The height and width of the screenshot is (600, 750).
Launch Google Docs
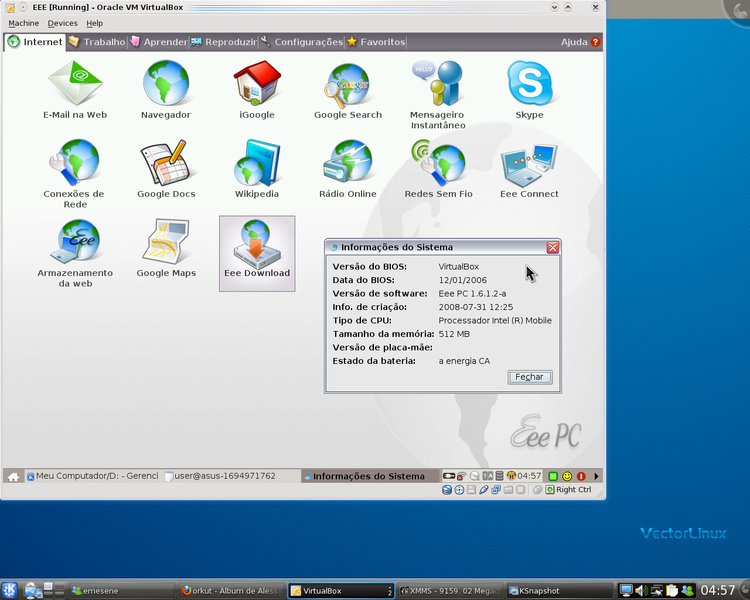tap(166, 168)
